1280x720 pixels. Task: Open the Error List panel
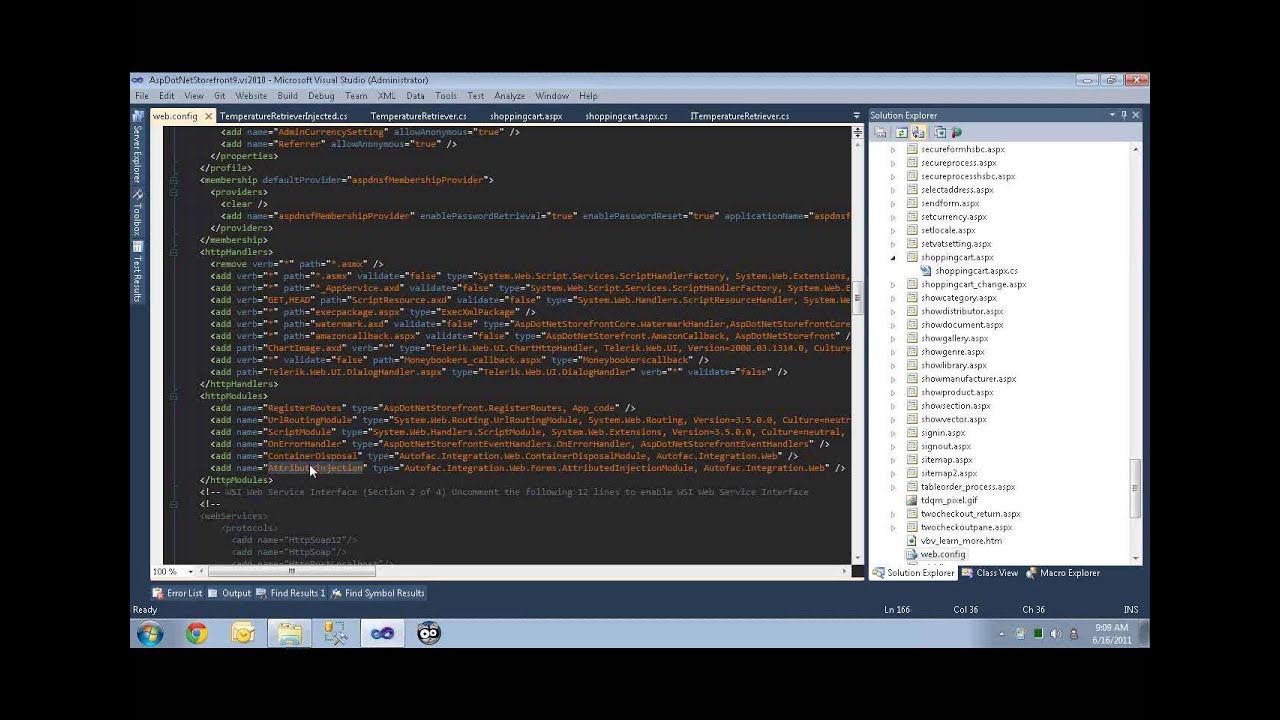(x=177, y=593)
